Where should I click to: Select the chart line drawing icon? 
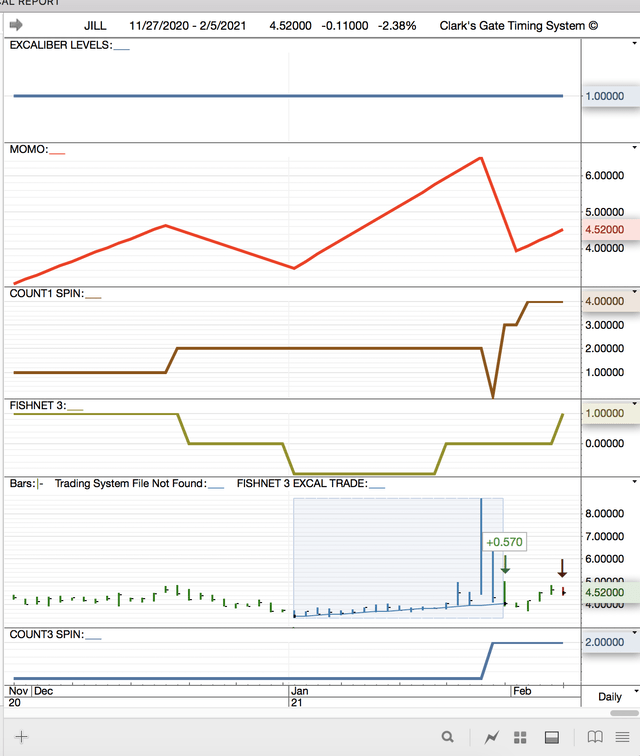pos(491,737)
